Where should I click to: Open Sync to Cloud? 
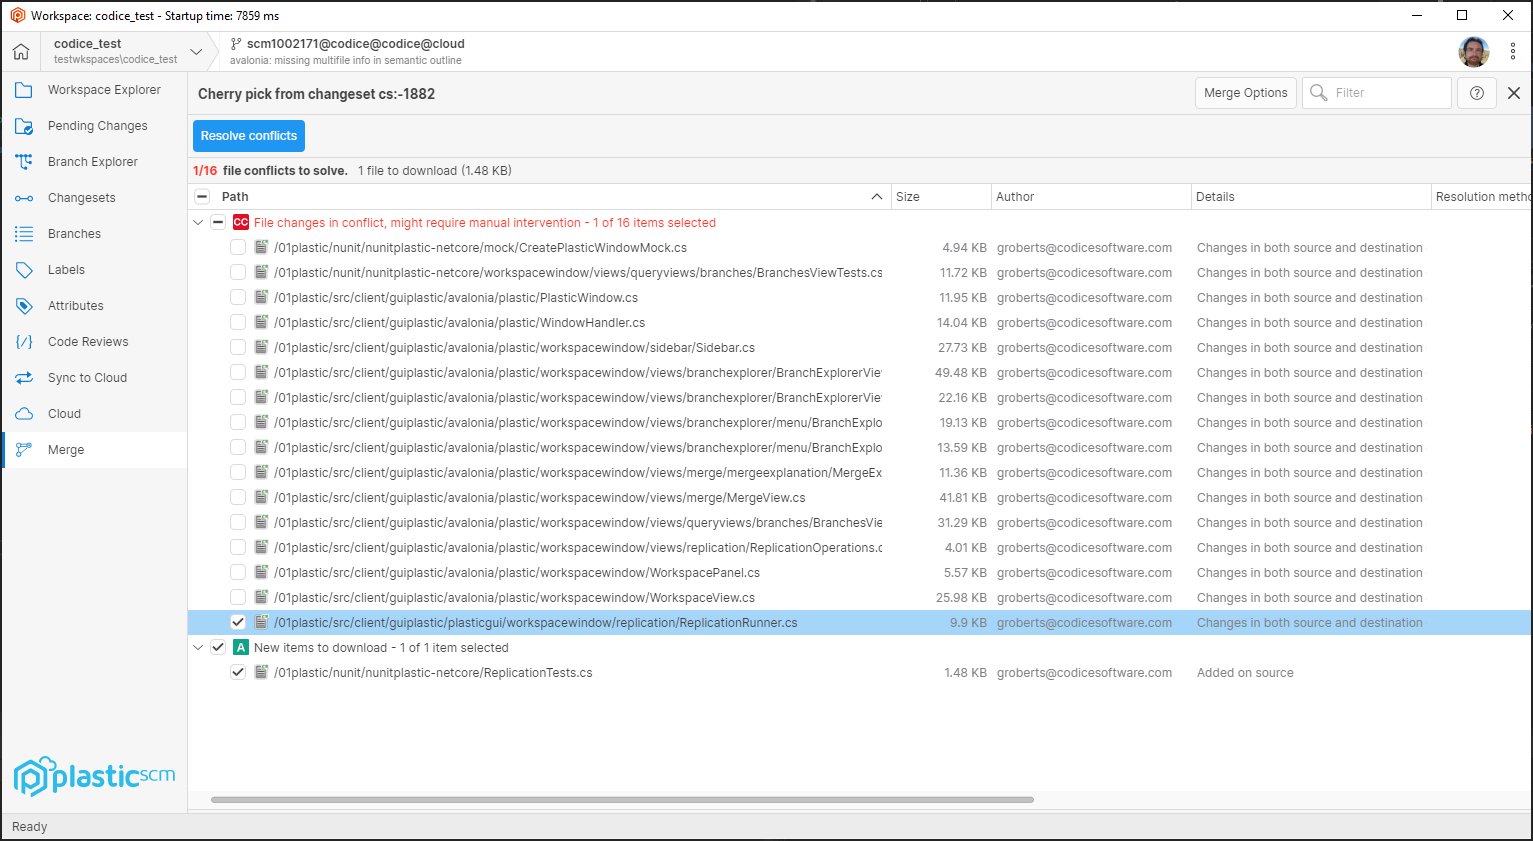click(87, 377)
